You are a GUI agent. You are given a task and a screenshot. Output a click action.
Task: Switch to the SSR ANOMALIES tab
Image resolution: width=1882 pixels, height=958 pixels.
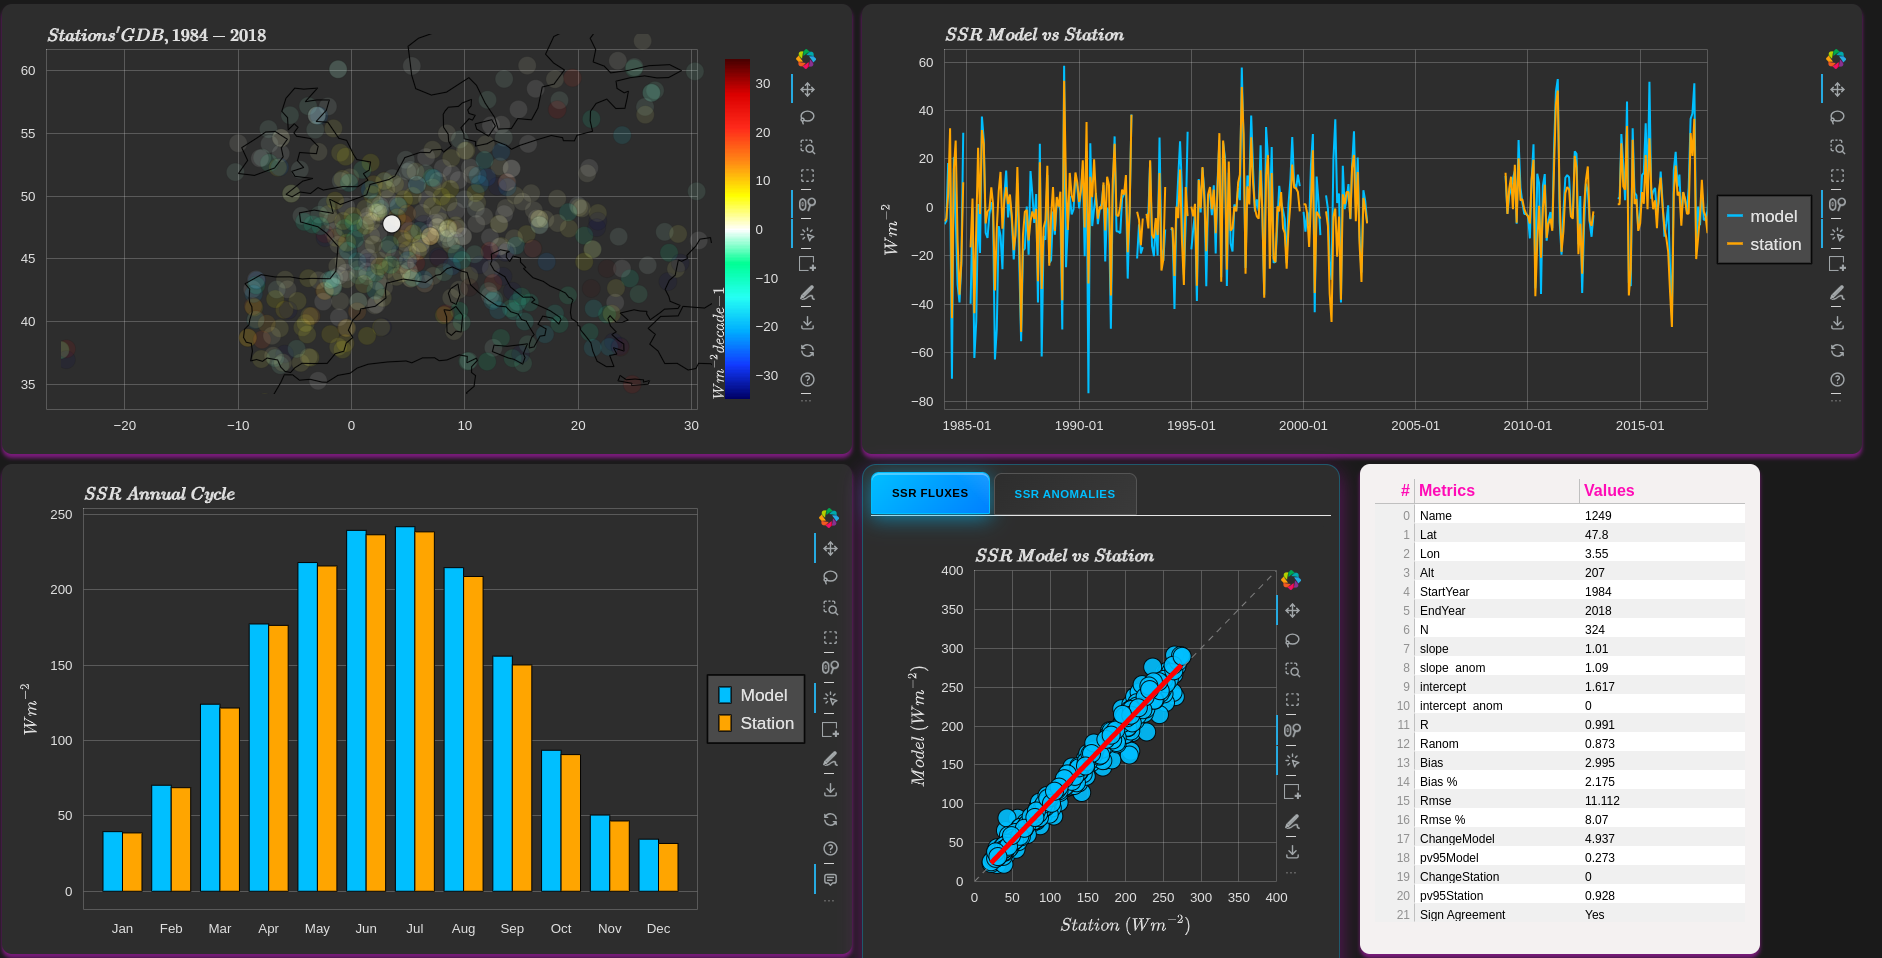[x=1064, y=494]
